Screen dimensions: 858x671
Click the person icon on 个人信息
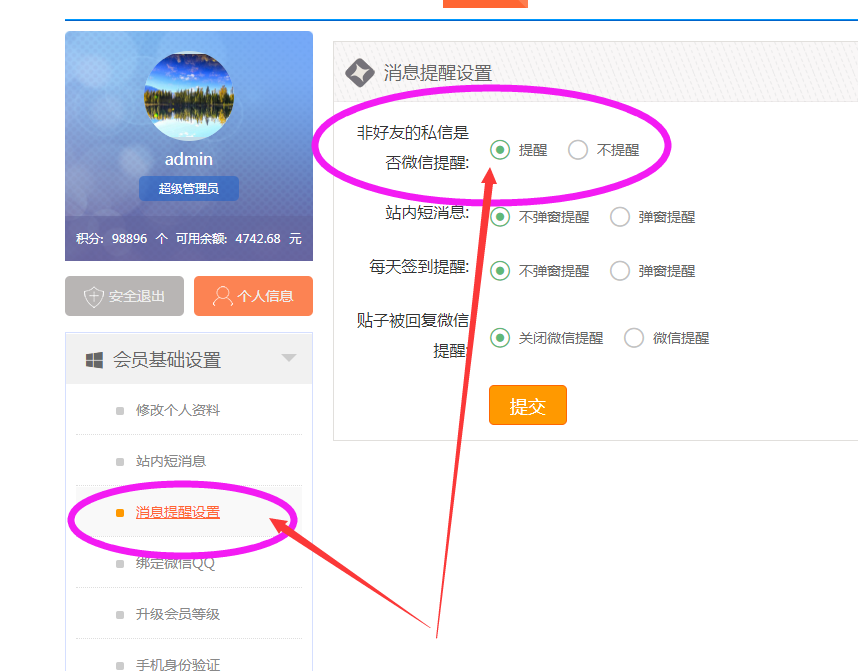point(222,296)
